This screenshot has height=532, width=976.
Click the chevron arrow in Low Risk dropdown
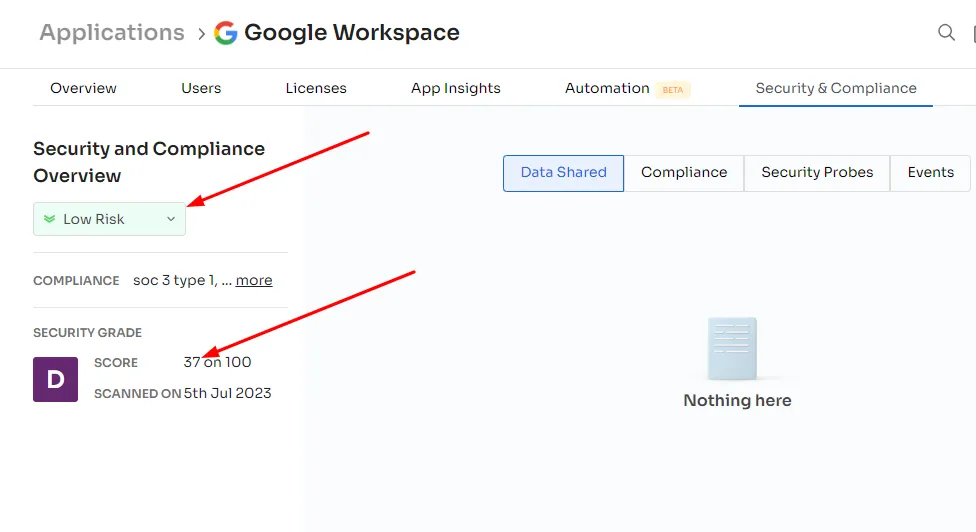[171, 219]
